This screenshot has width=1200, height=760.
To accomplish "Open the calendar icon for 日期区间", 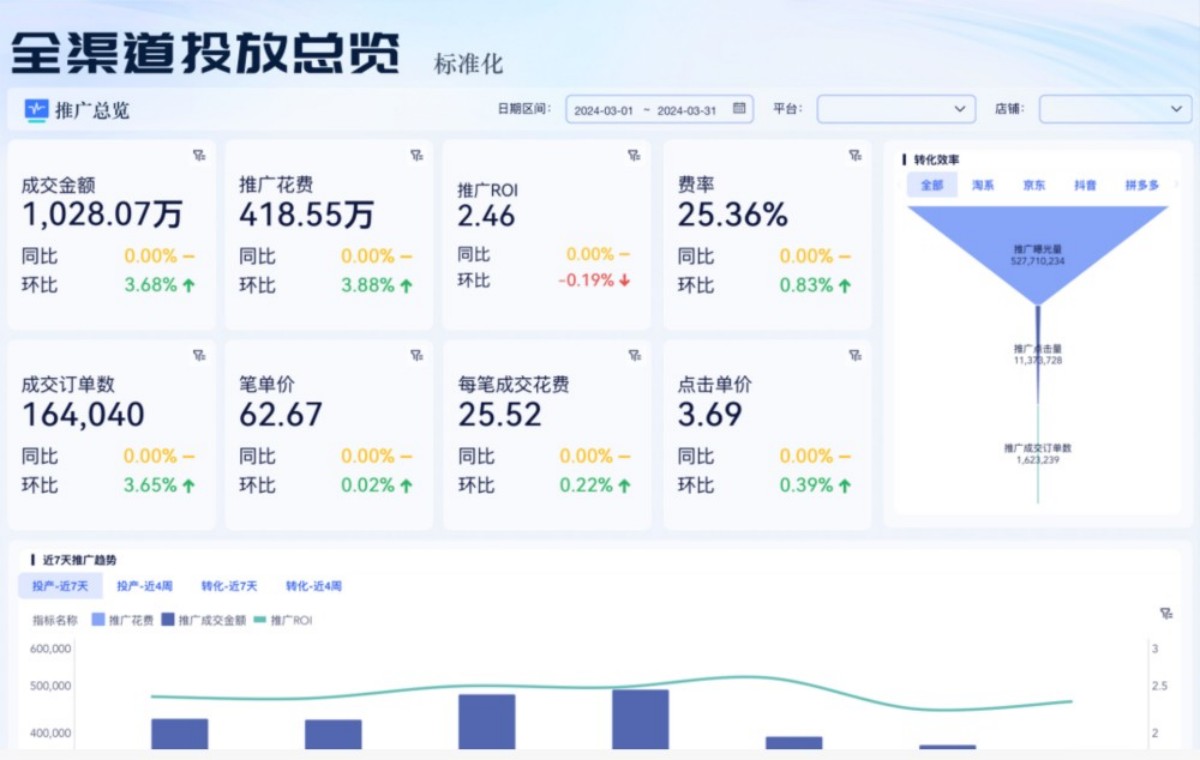I will (736, 109).
